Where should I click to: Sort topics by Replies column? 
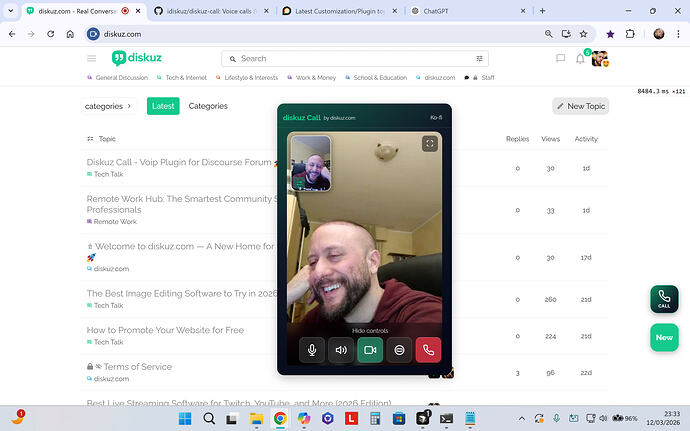[517, 139]
